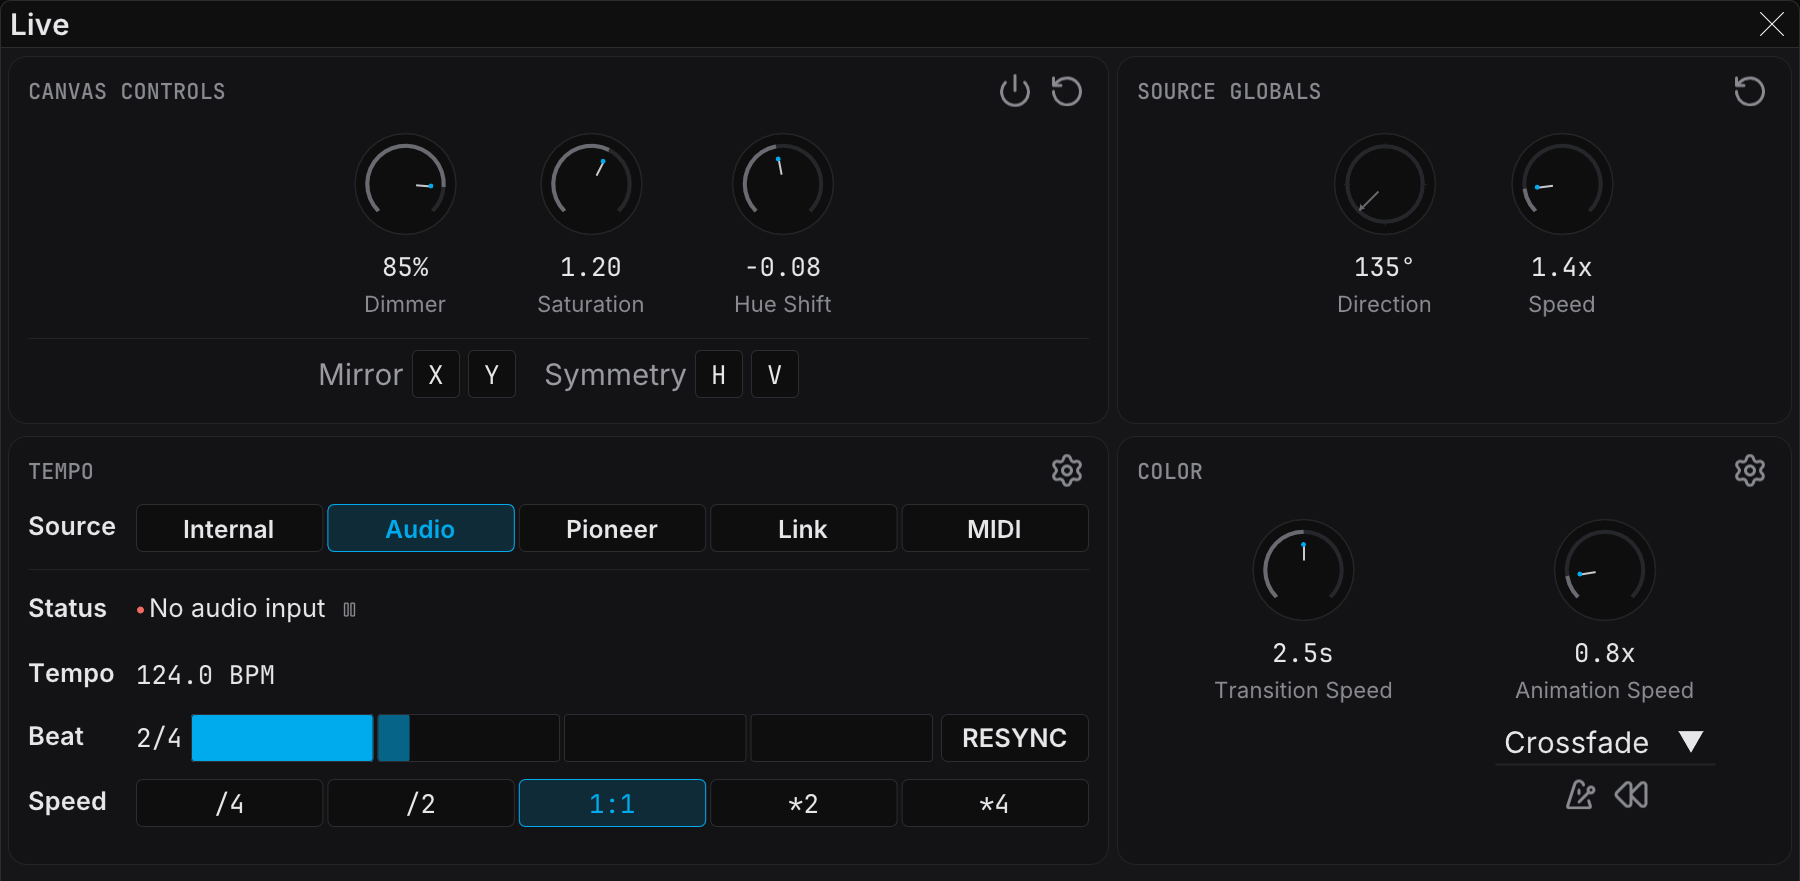This screenshot has height=881, width=1800.
Task: Set tempo speed to *4
Action: pos(995,803)
